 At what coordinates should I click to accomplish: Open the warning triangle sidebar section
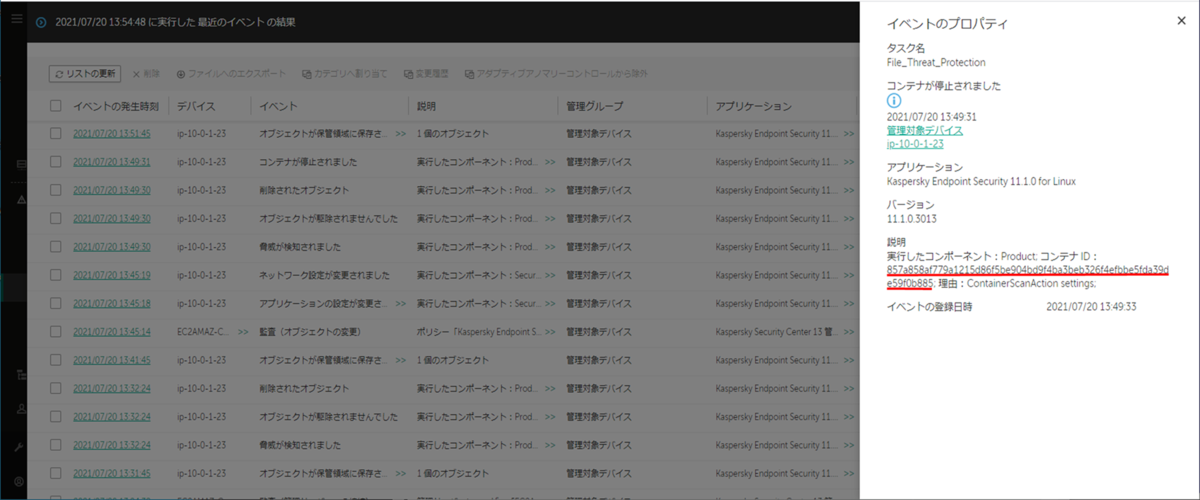pyautogui.click(x=20, y=199)
